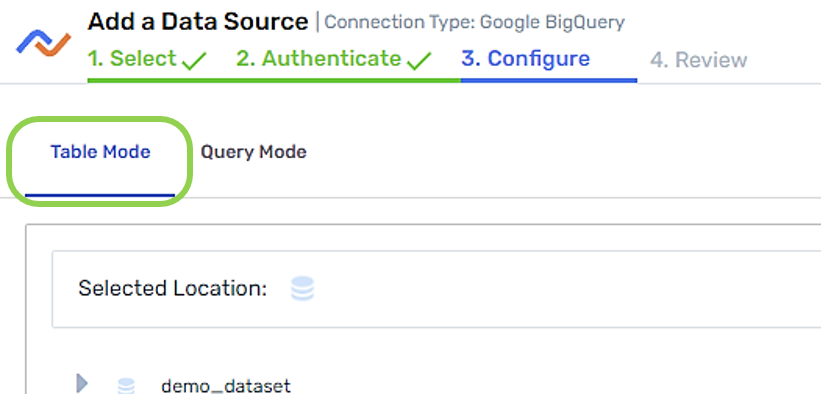
Task: Switch to the Query Mode tab
Action: pos(253,152)
